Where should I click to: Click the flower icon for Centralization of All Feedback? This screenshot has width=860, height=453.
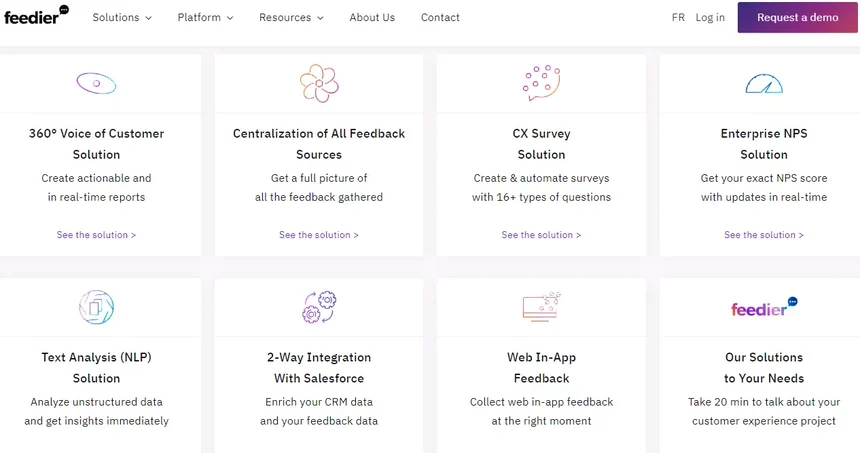[x=319, y=83]
